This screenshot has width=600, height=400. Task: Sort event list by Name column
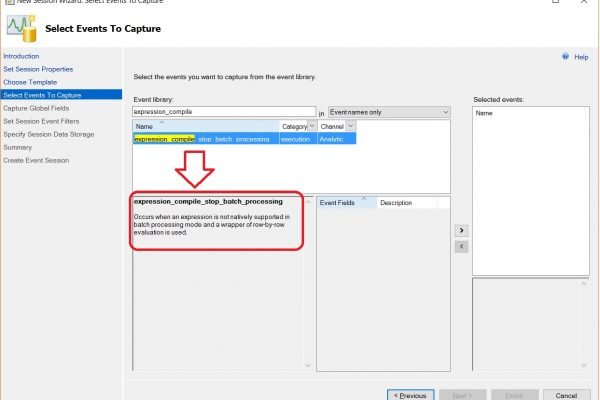tap(206, 126)
